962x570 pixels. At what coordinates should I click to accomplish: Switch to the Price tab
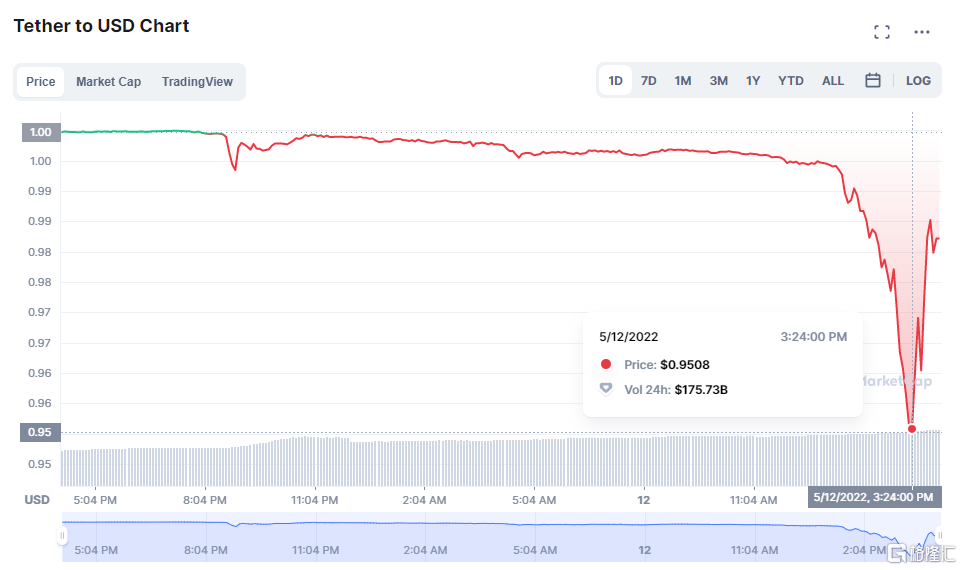click(40, 82)
